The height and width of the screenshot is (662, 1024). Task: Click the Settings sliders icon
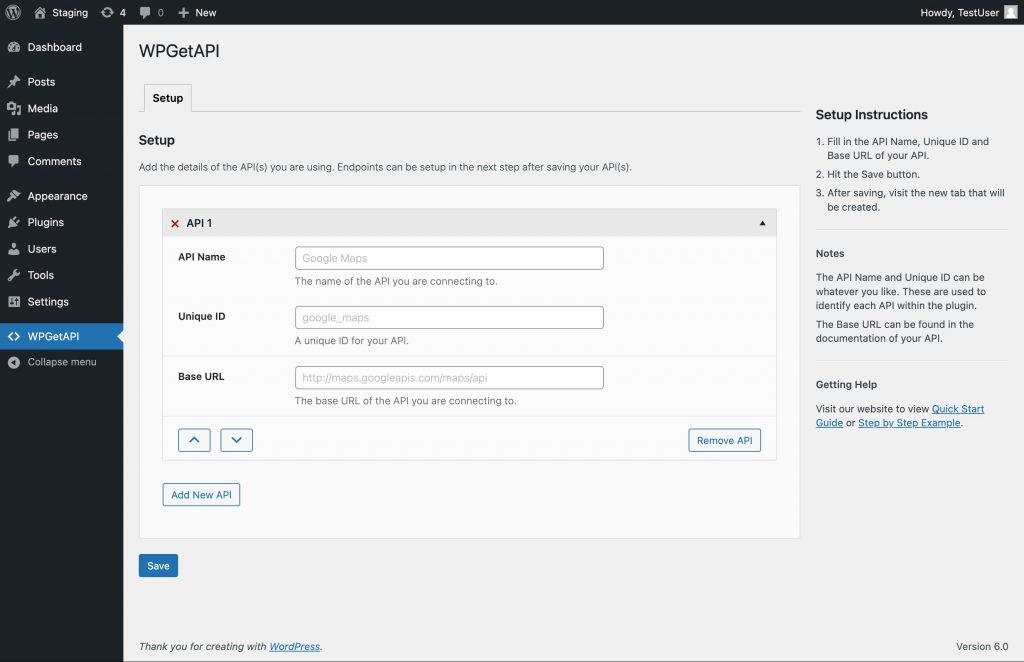tap(14, 302)
